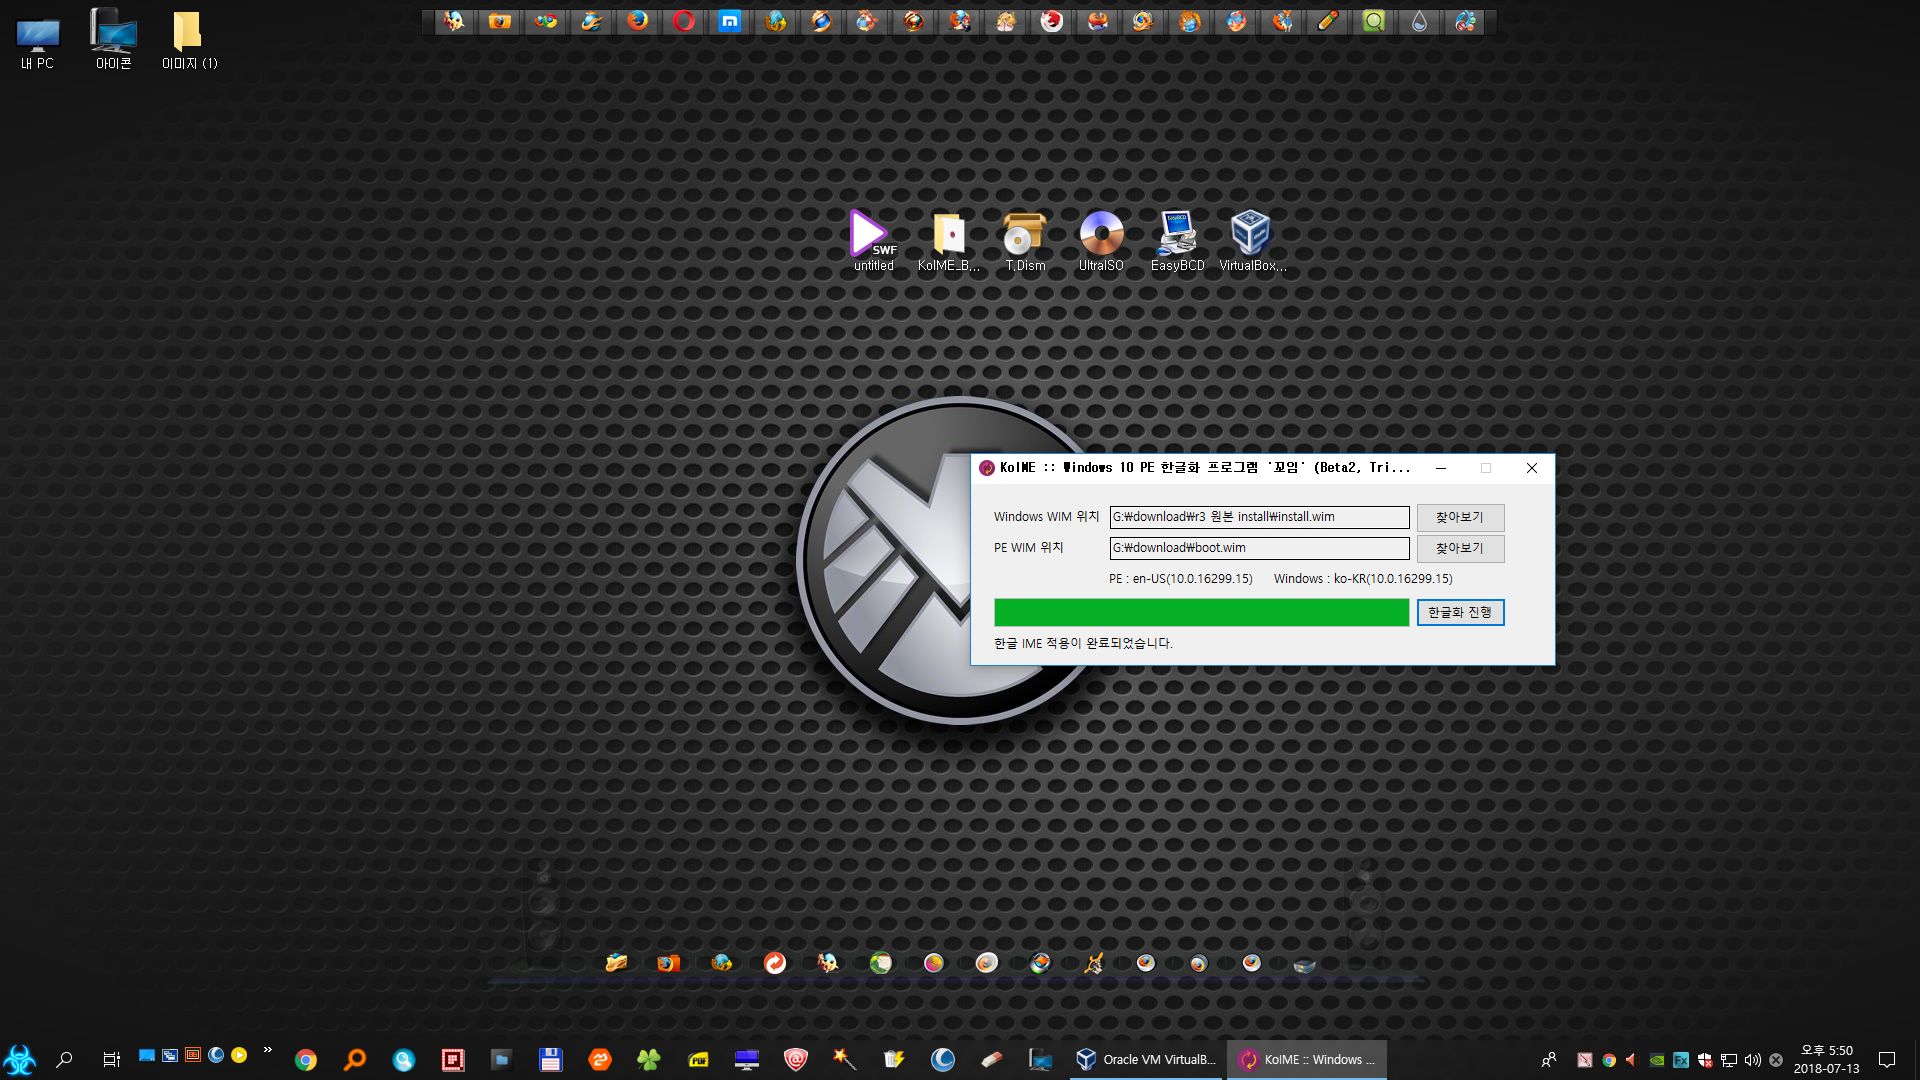
Task: Open 내 PC desktop icon
Action: tap(38, 42)
